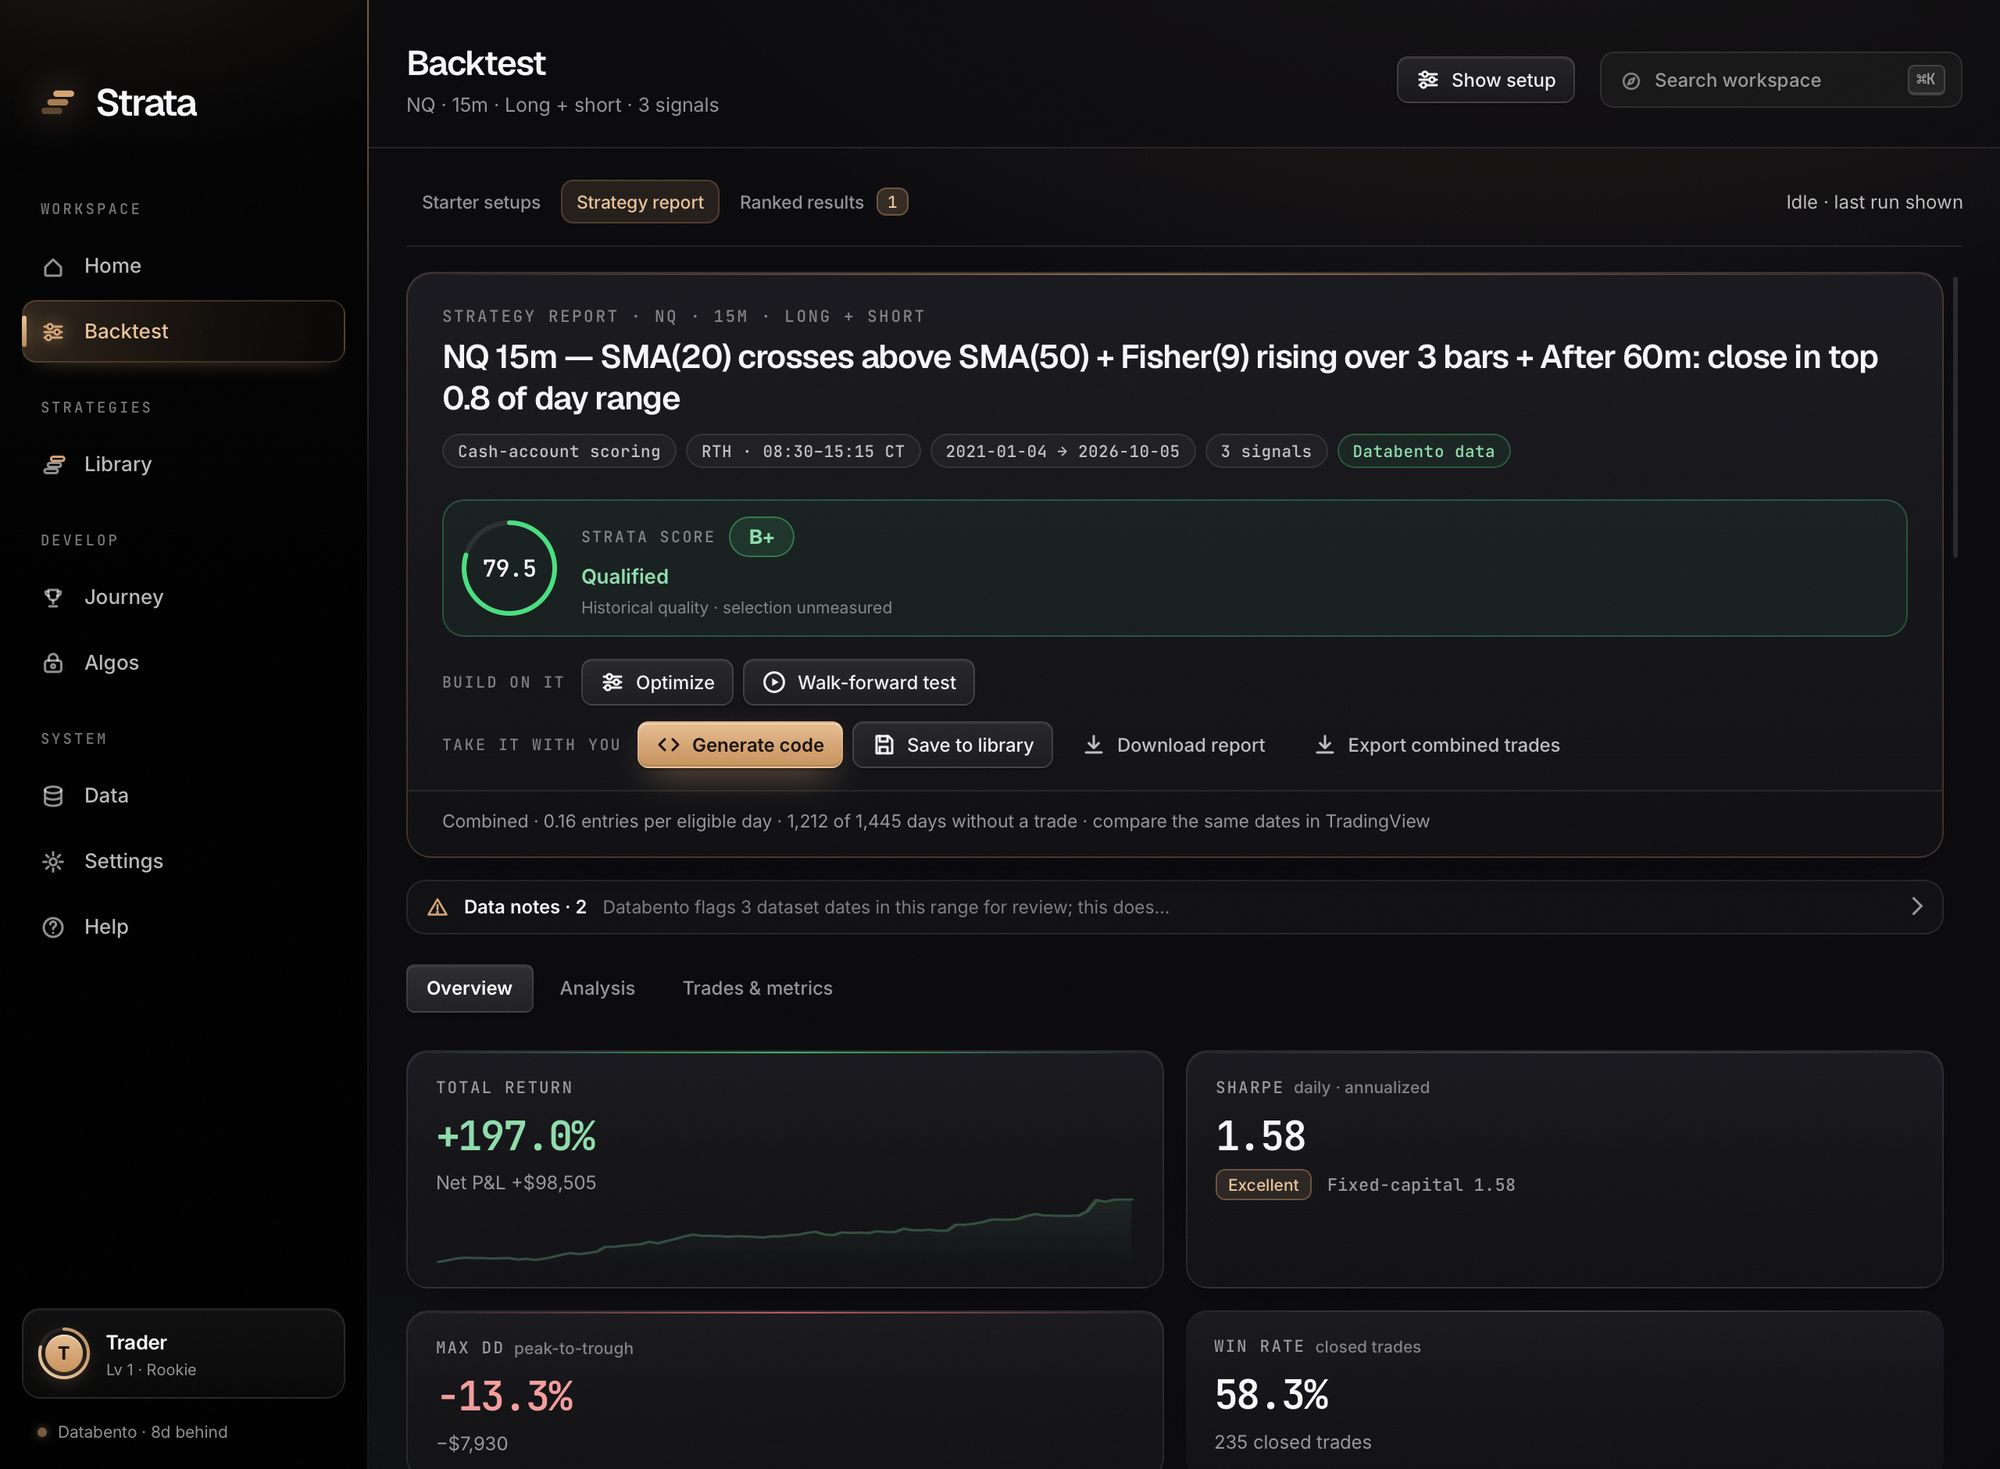The image size is (2000, 1469).
Task: Click the Trader profile avatar
Action: coord(64,1354)
